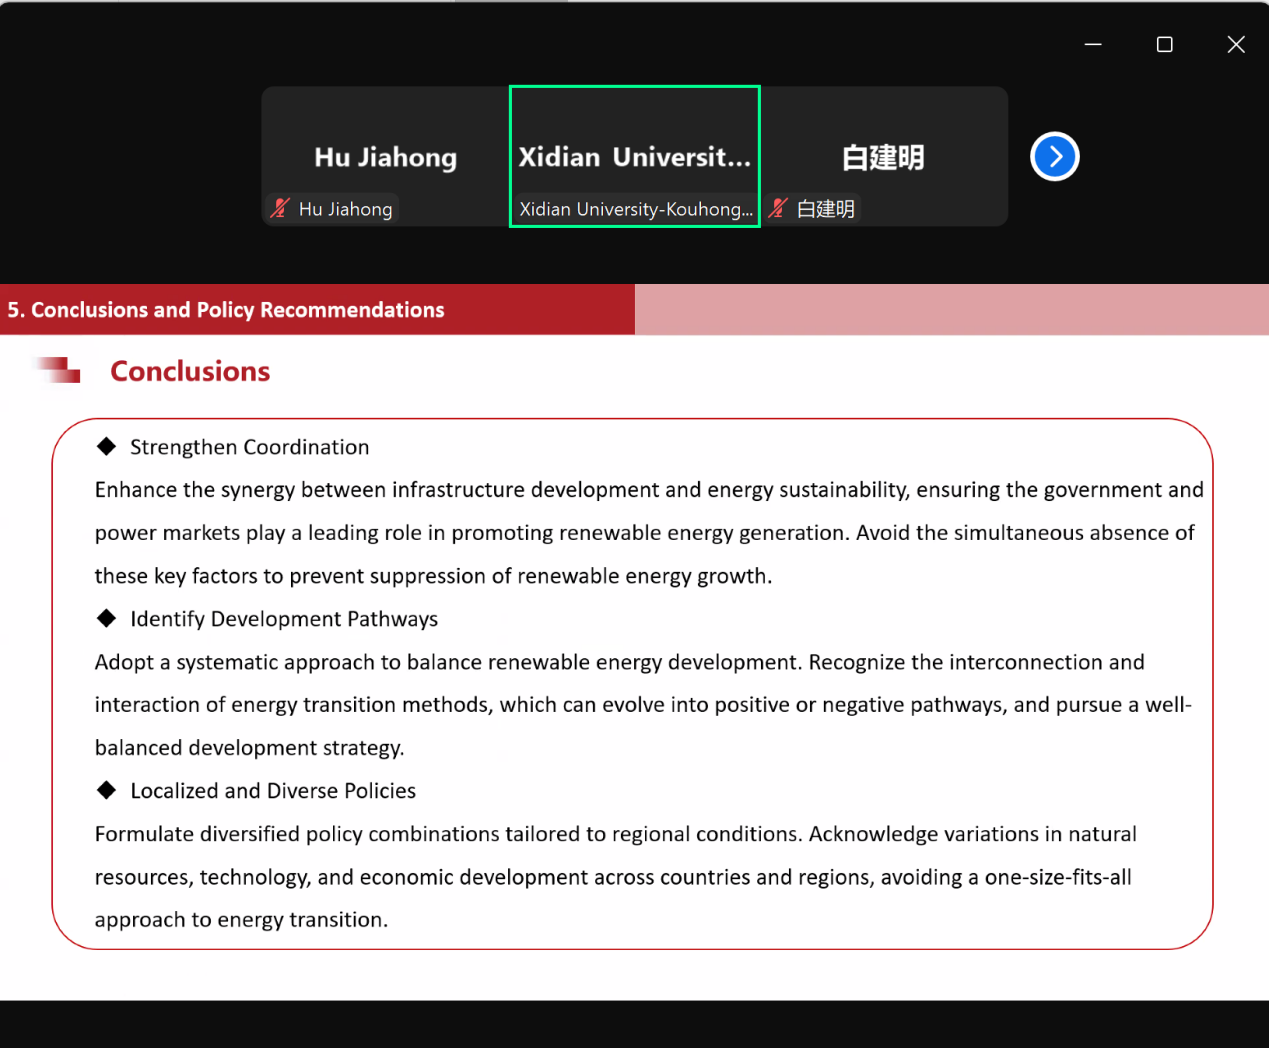Maximize the meeting window
This screenshot has height=1048, width=1269.
tap(1164, 44)
